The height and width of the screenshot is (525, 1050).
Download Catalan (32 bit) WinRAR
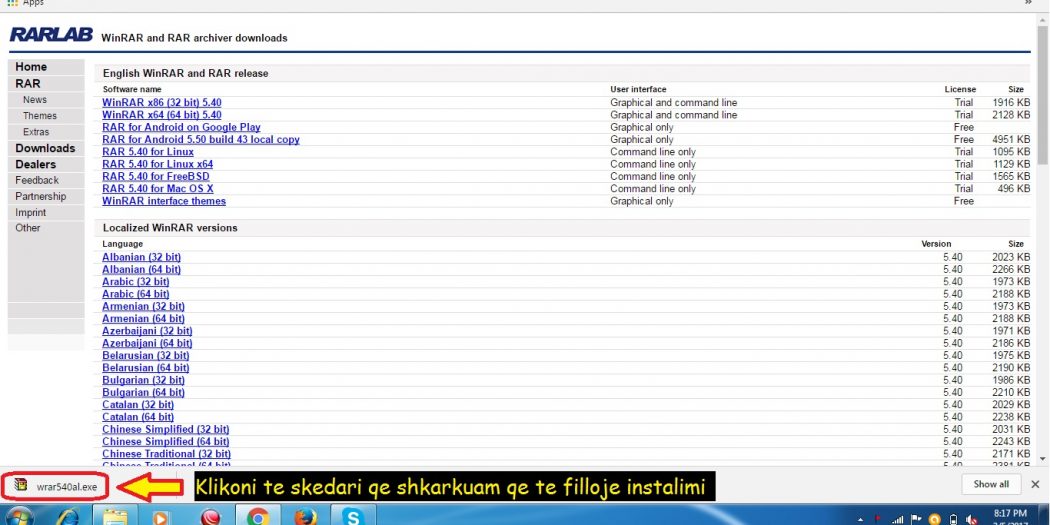pyautogui.click(x=138, y=404)
